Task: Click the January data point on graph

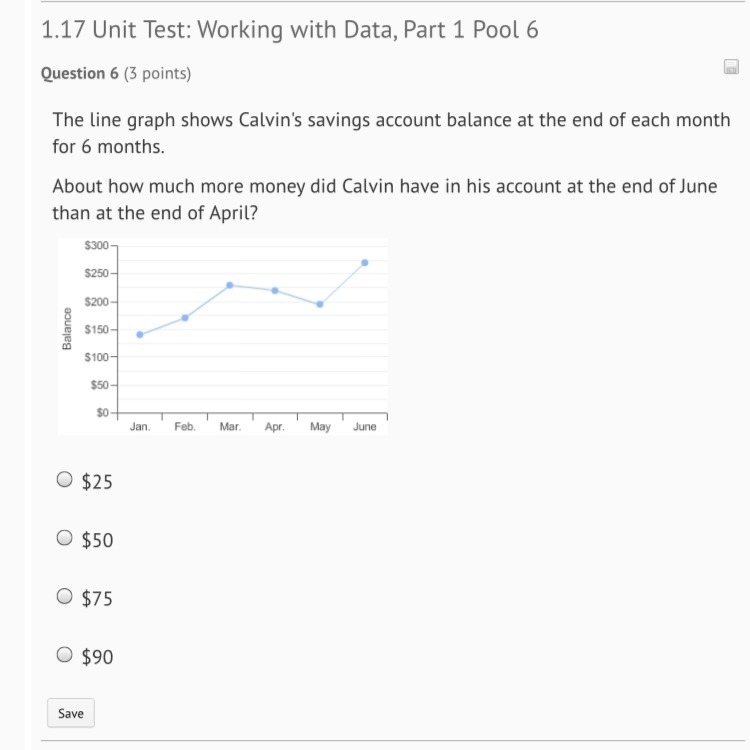Action: [140, 335]
